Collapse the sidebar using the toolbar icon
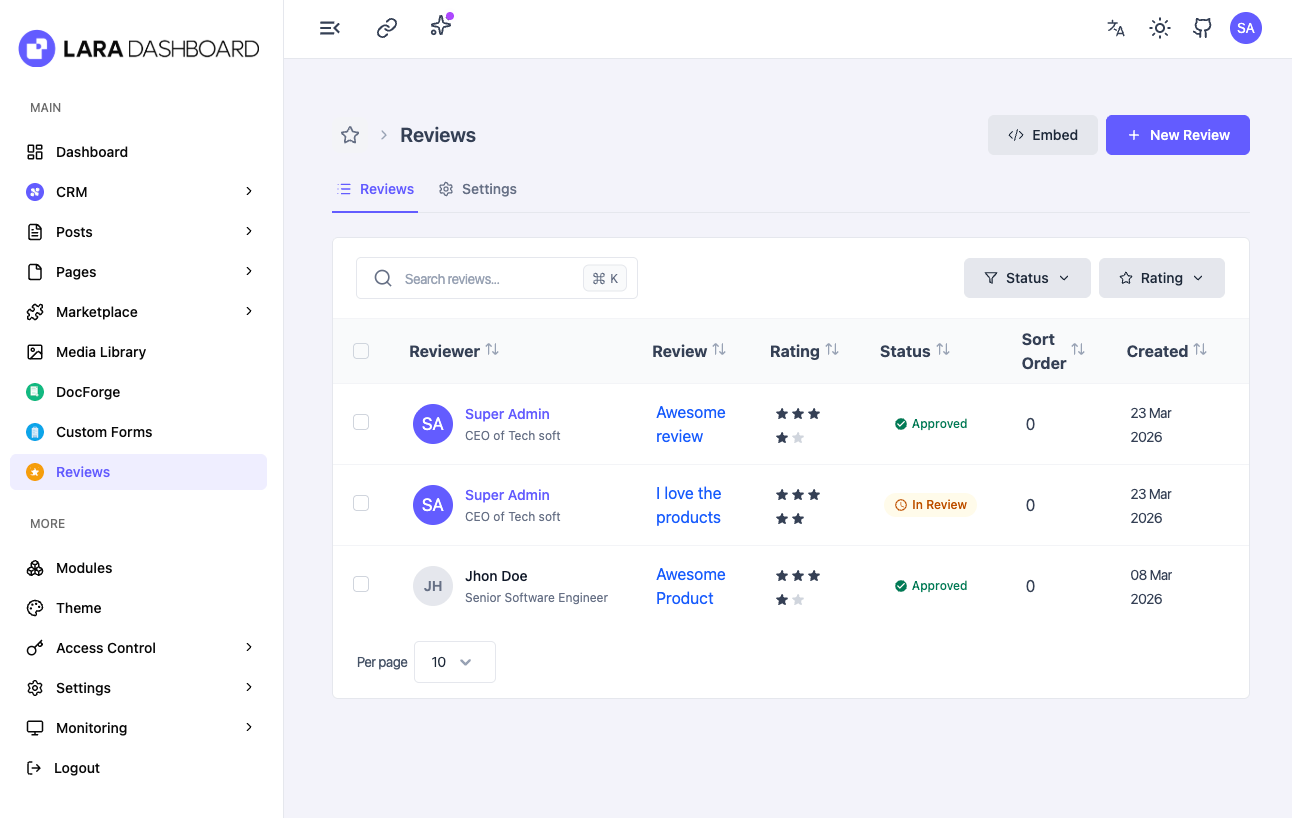Image resolution: width=1292 pixels, height=818 pixels. [330, 28]
